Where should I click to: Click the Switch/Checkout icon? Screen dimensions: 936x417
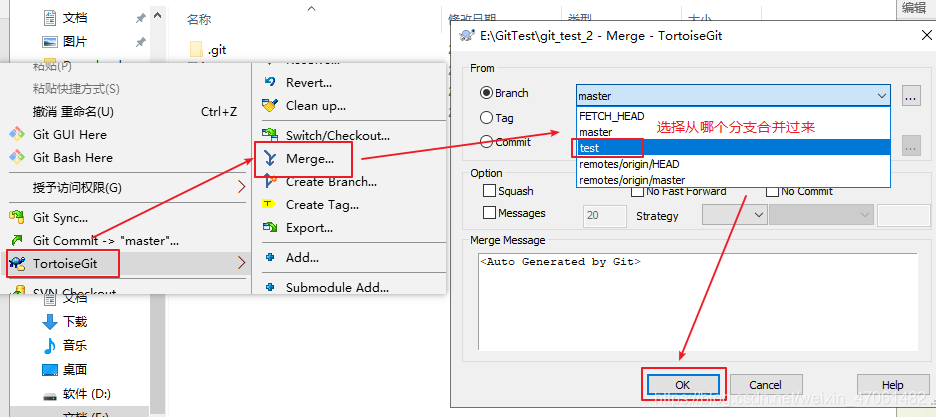[x=270, y=135]
